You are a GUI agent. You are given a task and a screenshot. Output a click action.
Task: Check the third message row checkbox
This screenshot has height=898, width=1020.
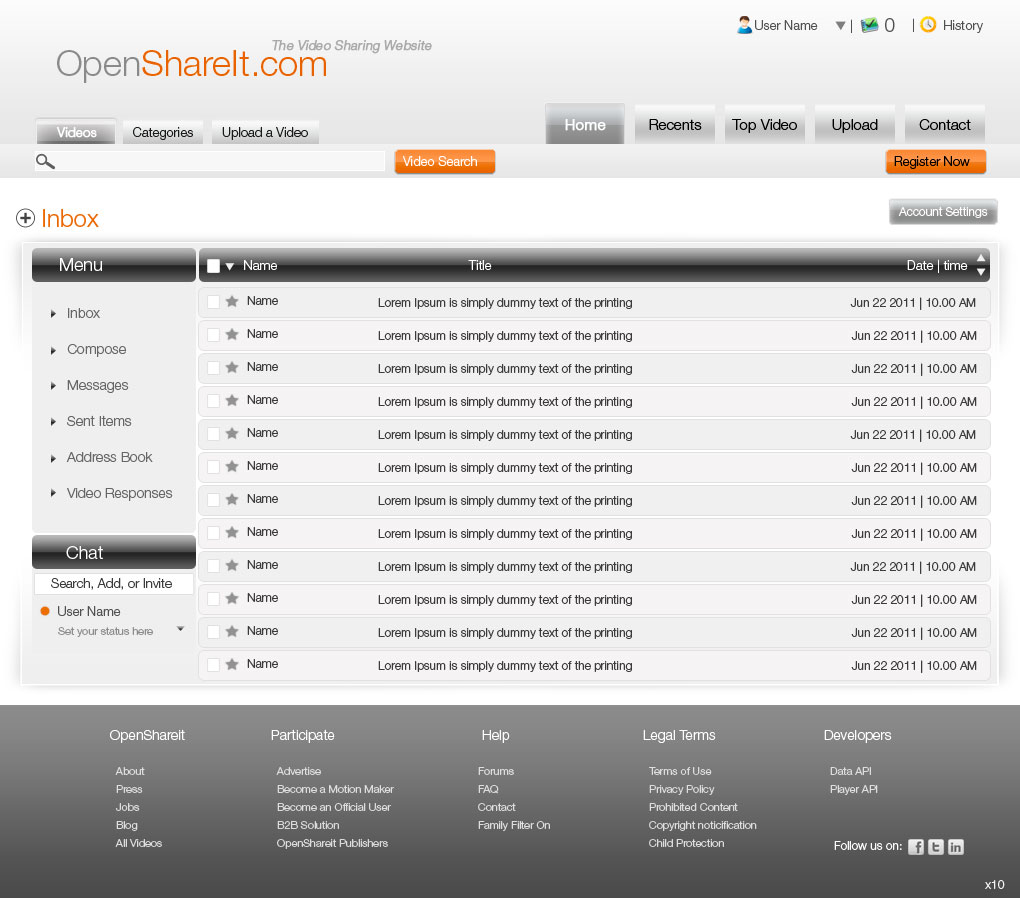click(213, 368)
